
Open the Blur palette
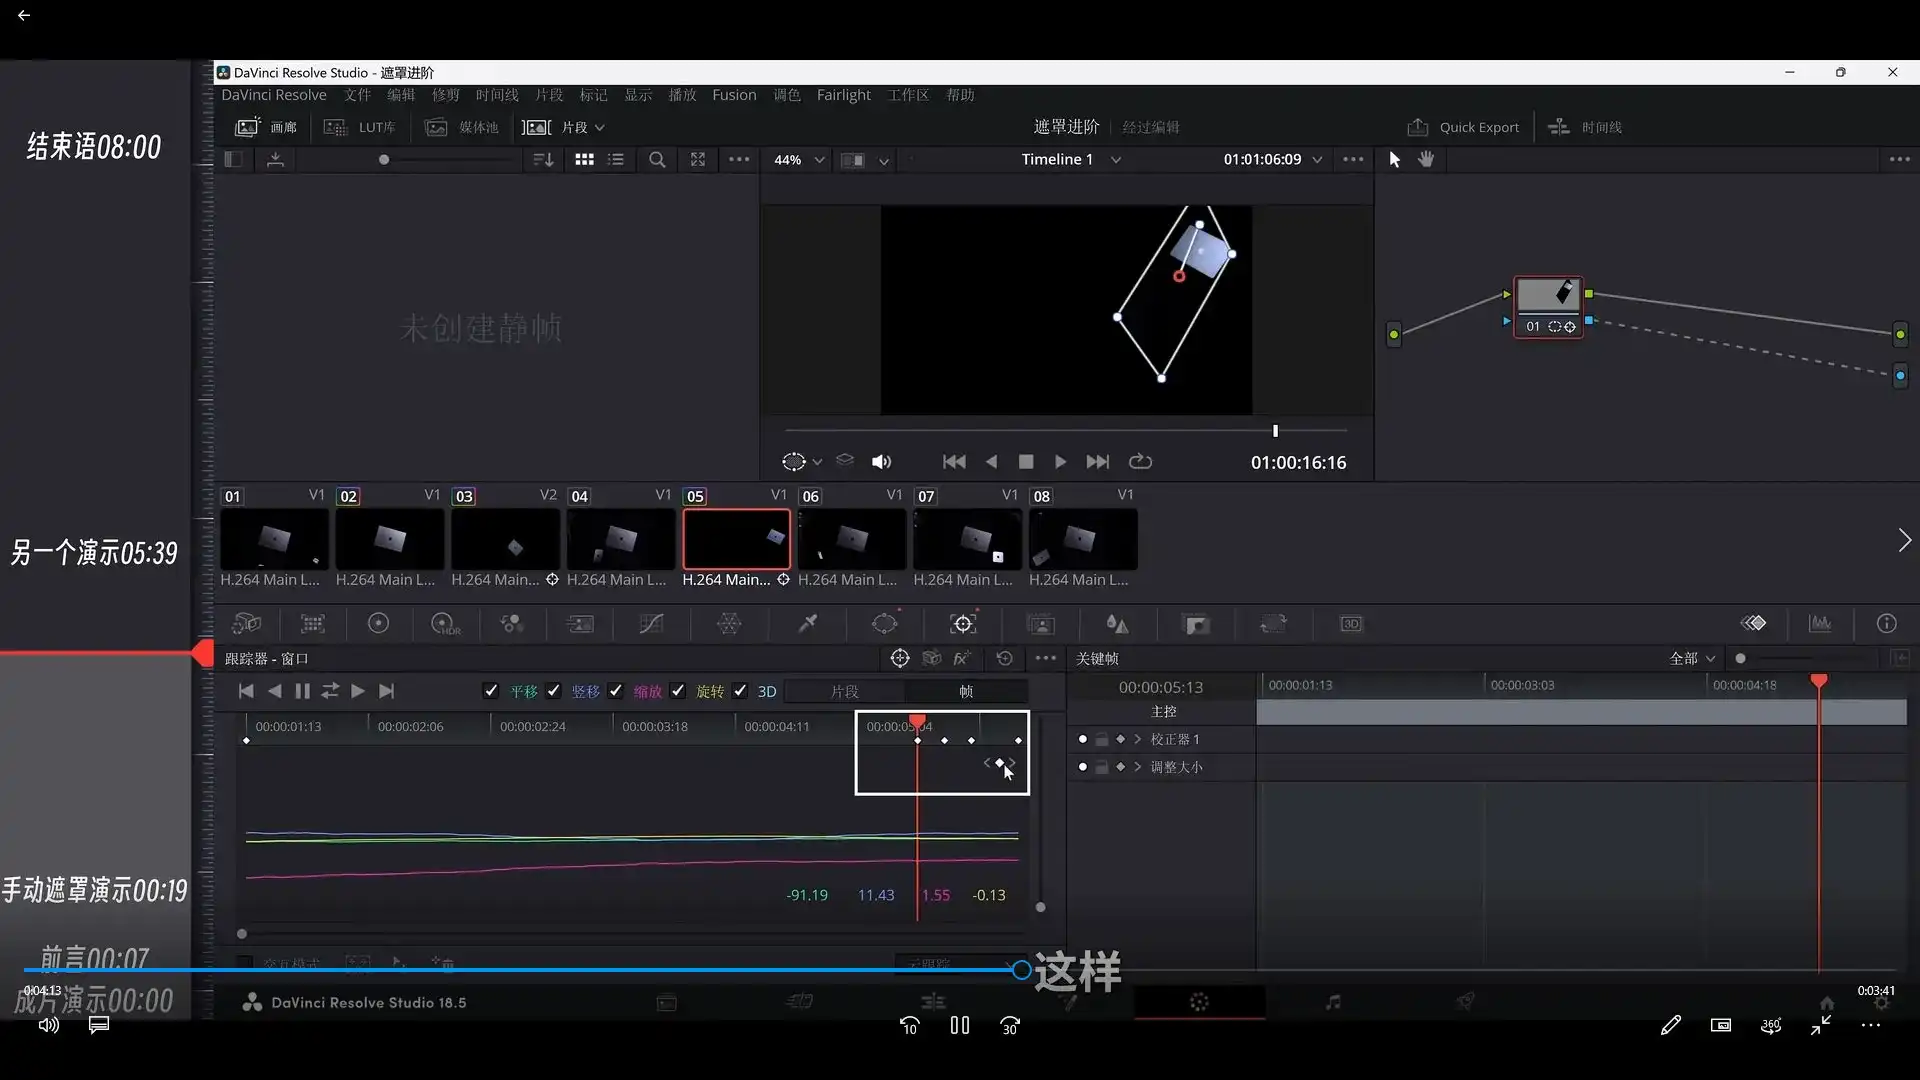coord(1117,623)
